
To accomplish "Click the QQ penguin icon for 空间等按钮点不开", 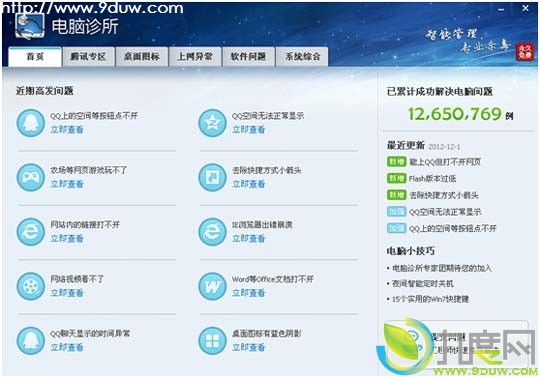I will click(31, 123).
